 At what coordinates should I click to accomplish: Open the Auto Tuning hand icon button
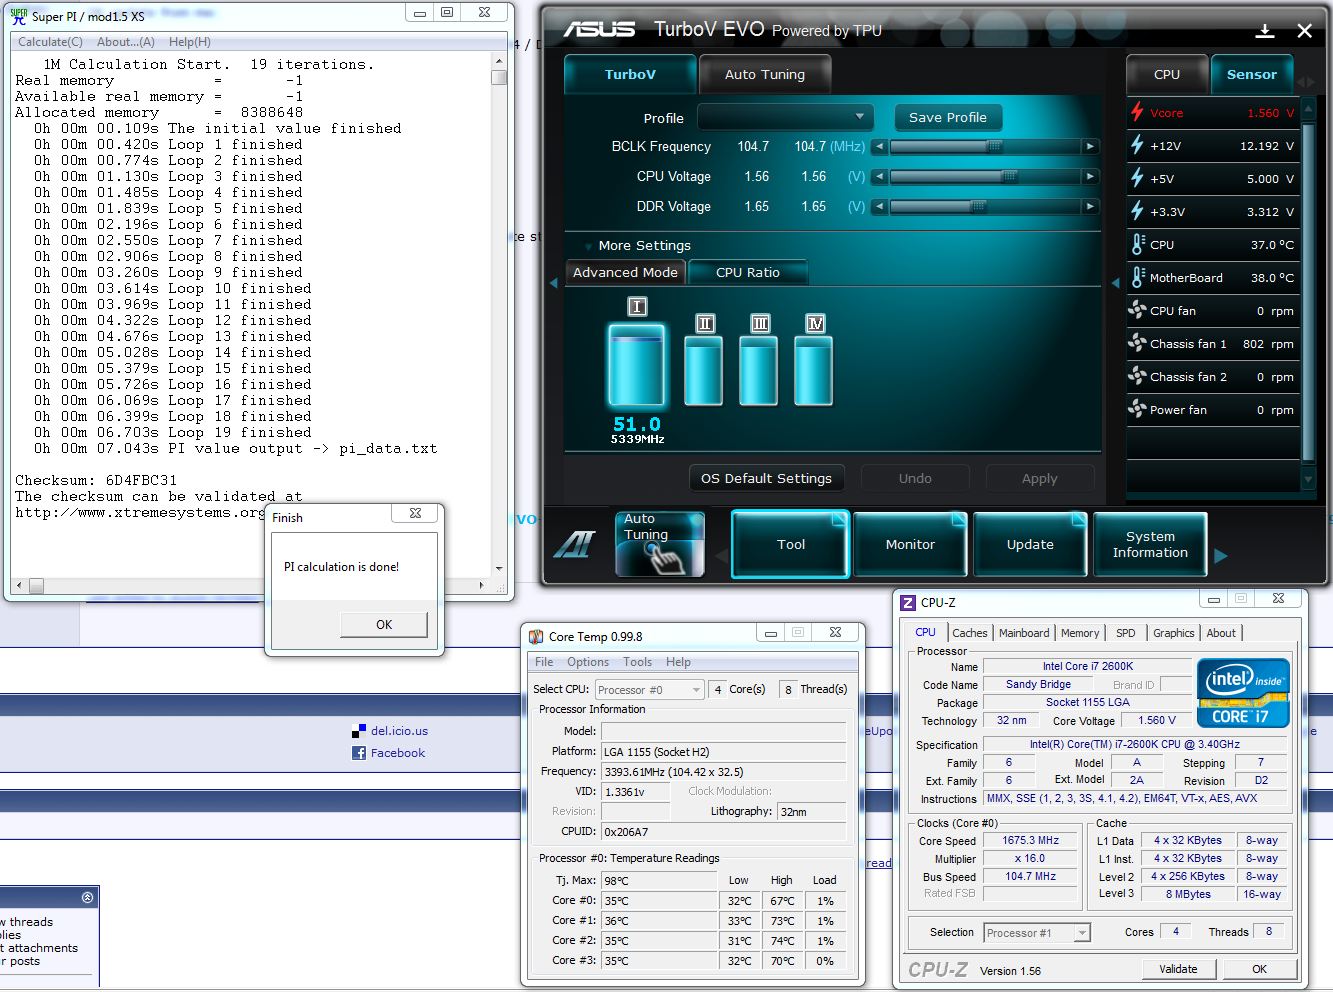660,544
